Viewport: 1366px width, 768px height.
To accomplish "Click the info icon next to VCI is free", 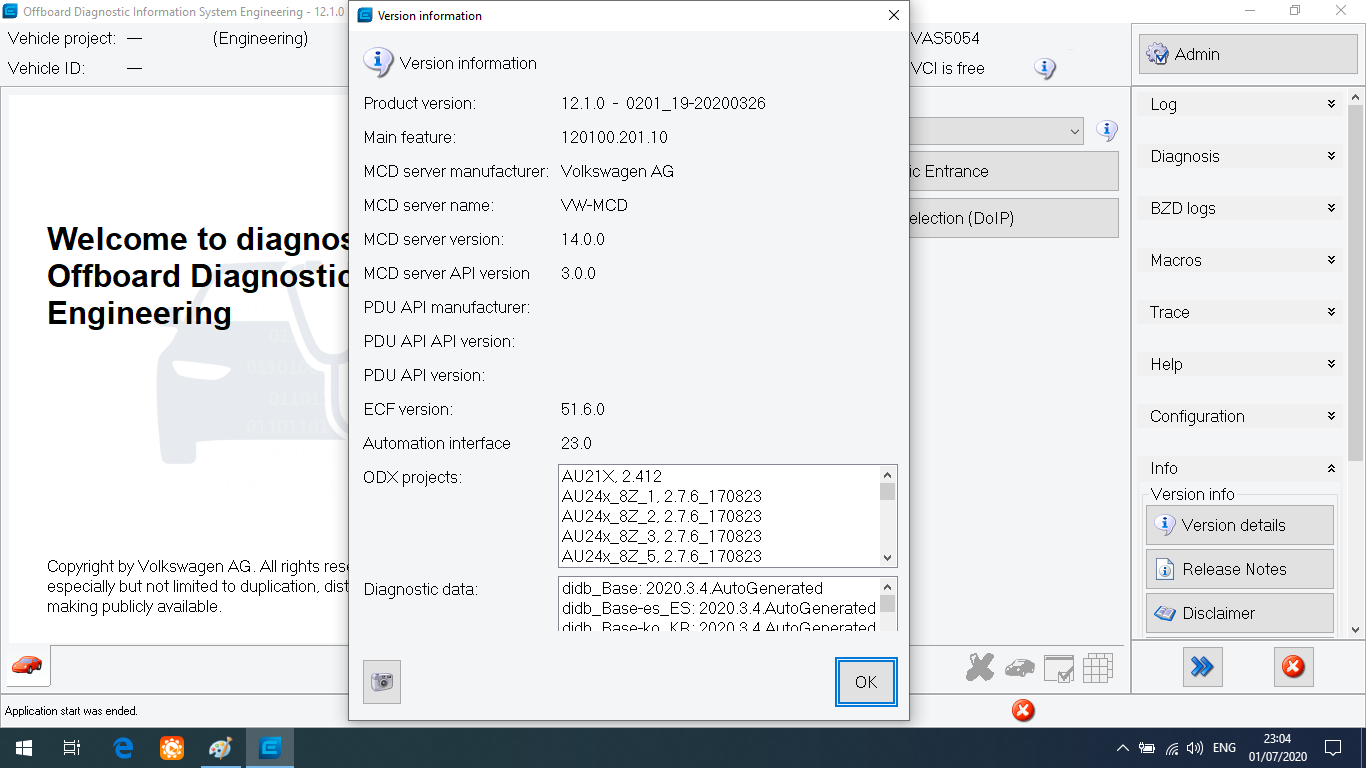I will pyautogui.click(x=1045, y=68).
